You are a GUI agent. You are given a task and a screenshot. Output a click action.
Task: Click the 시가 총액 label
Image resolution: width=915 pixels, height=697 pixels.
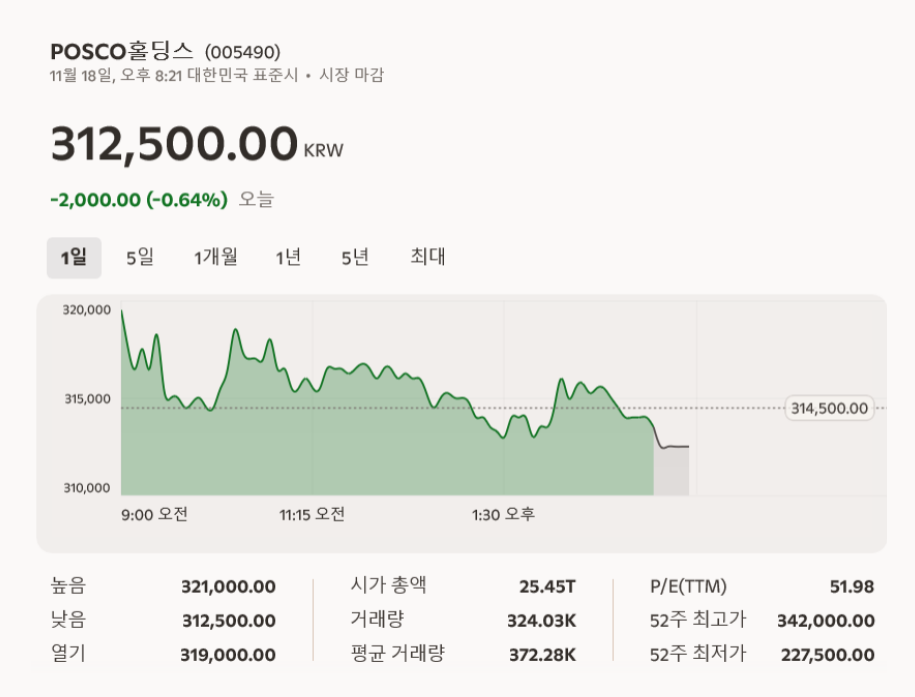(388, 585)
